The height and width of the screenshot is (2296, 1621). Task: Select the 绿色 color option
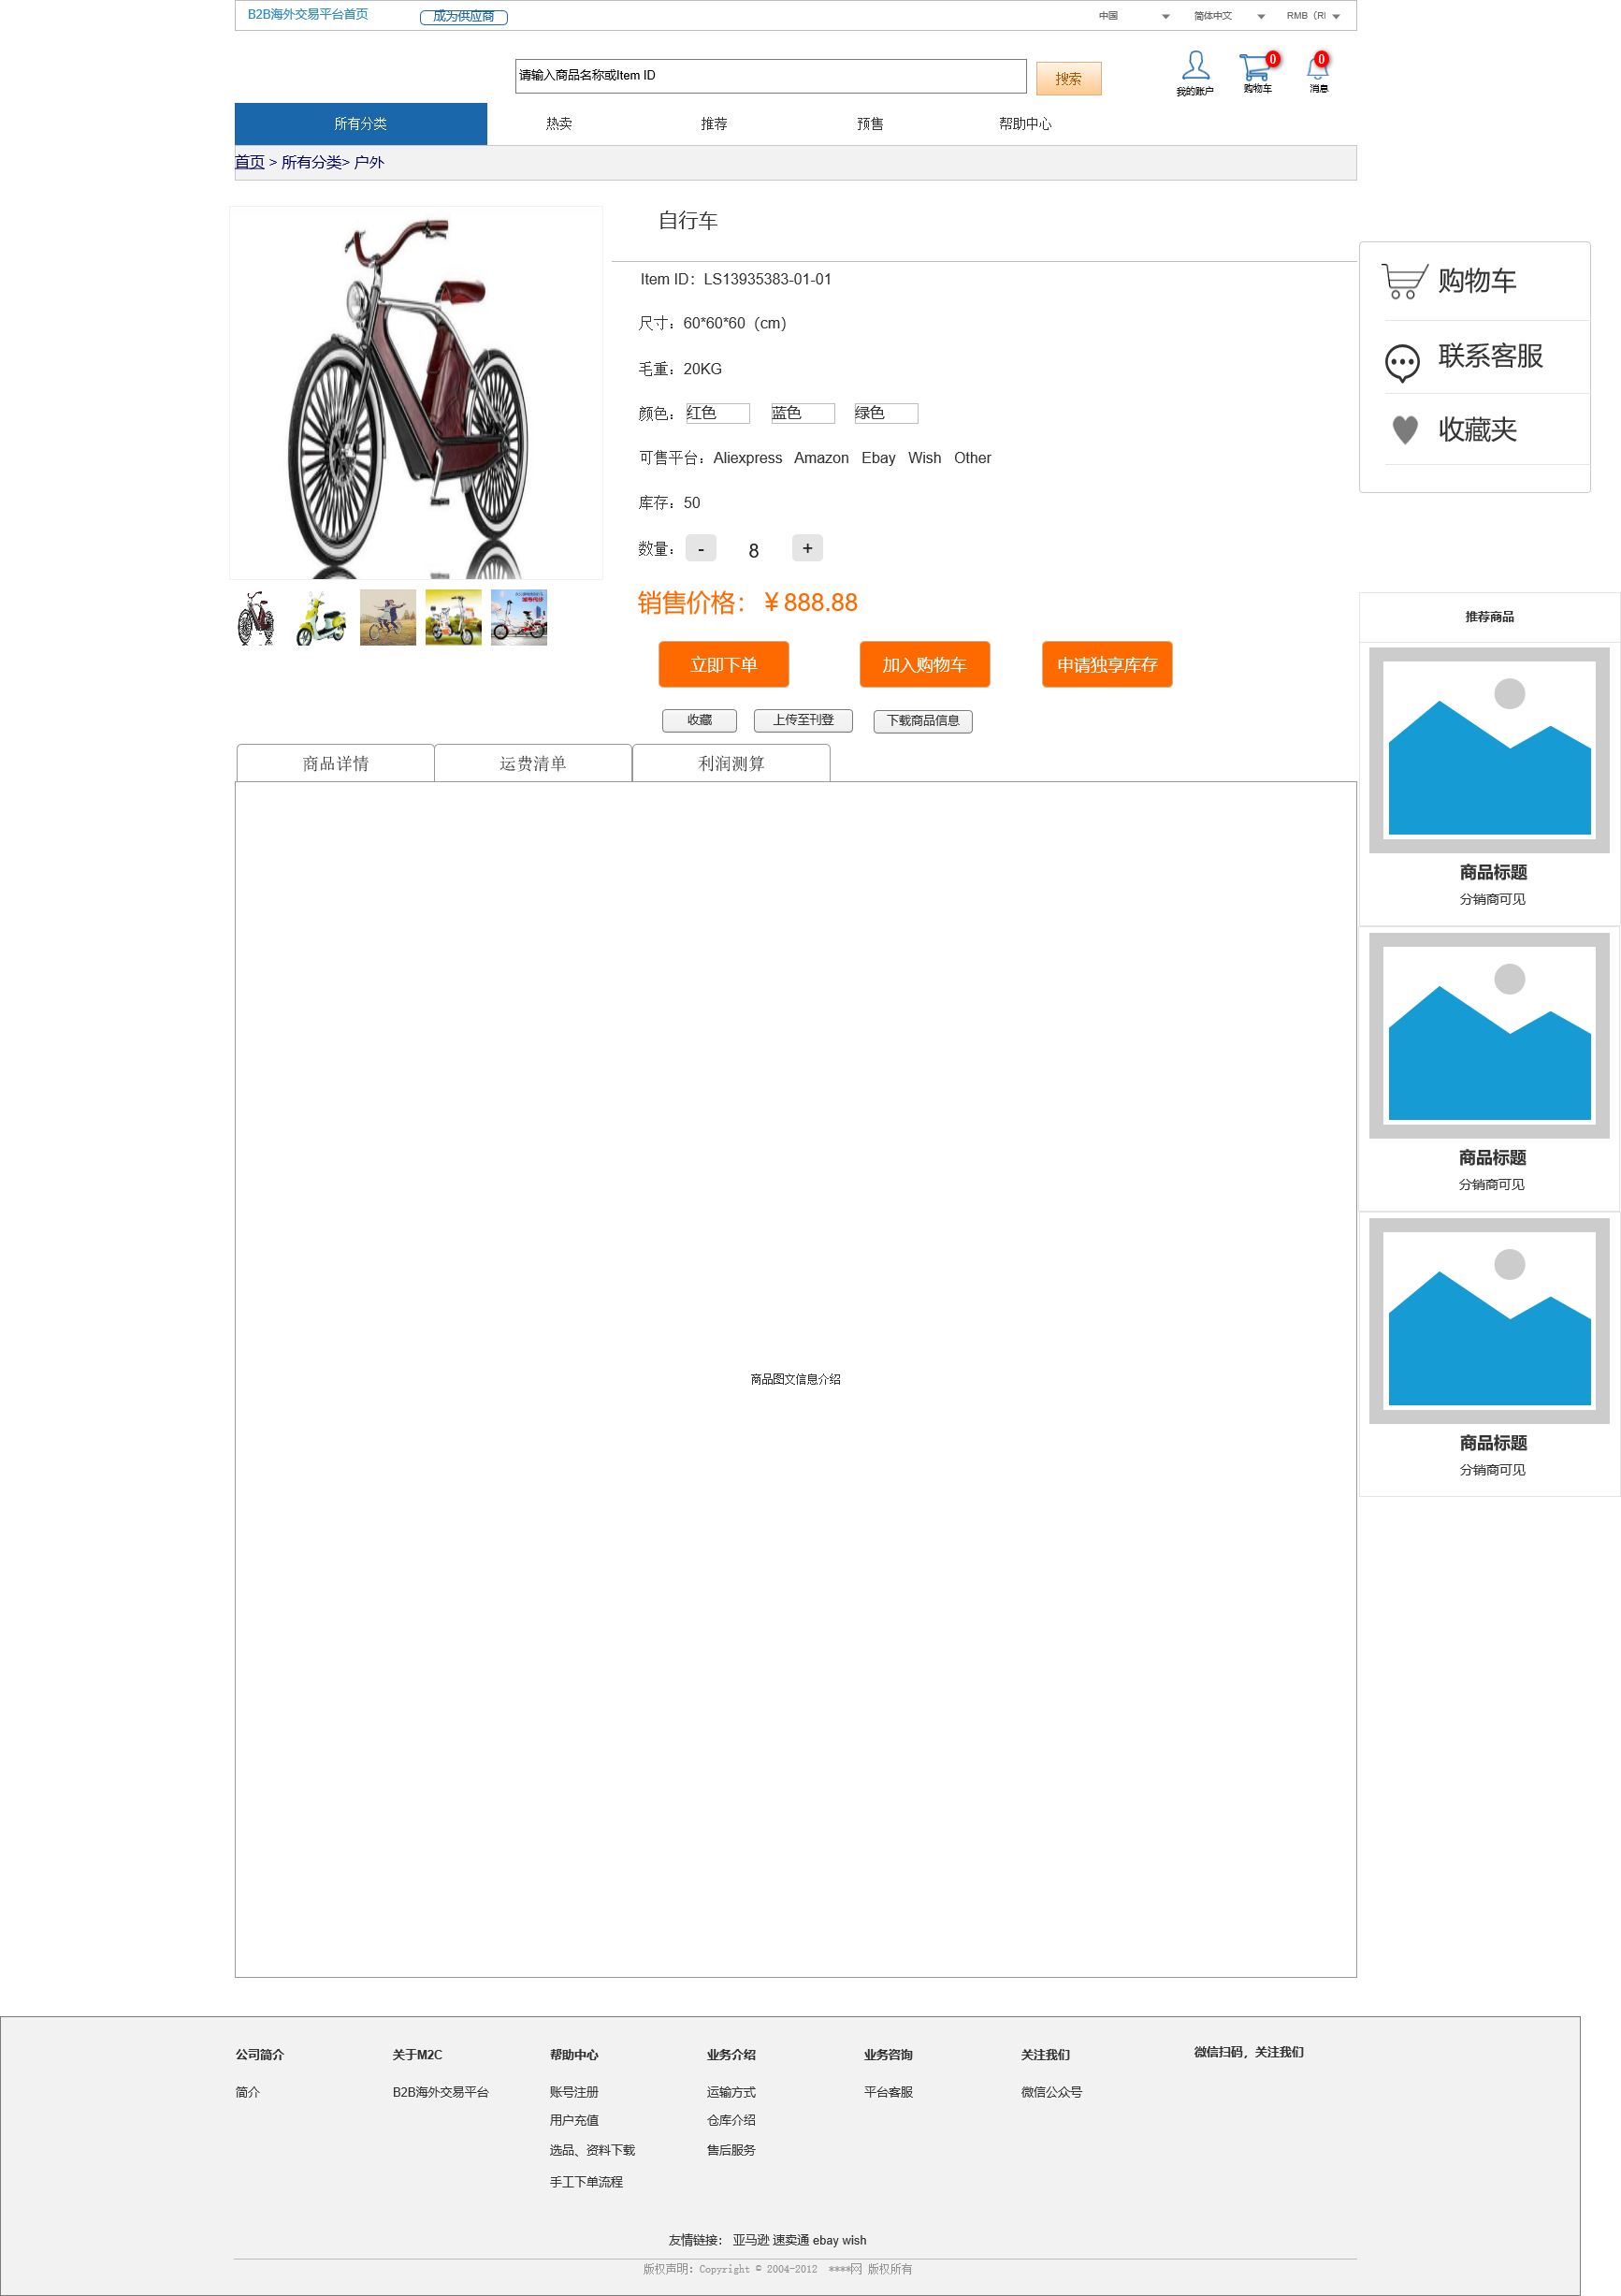886,413
